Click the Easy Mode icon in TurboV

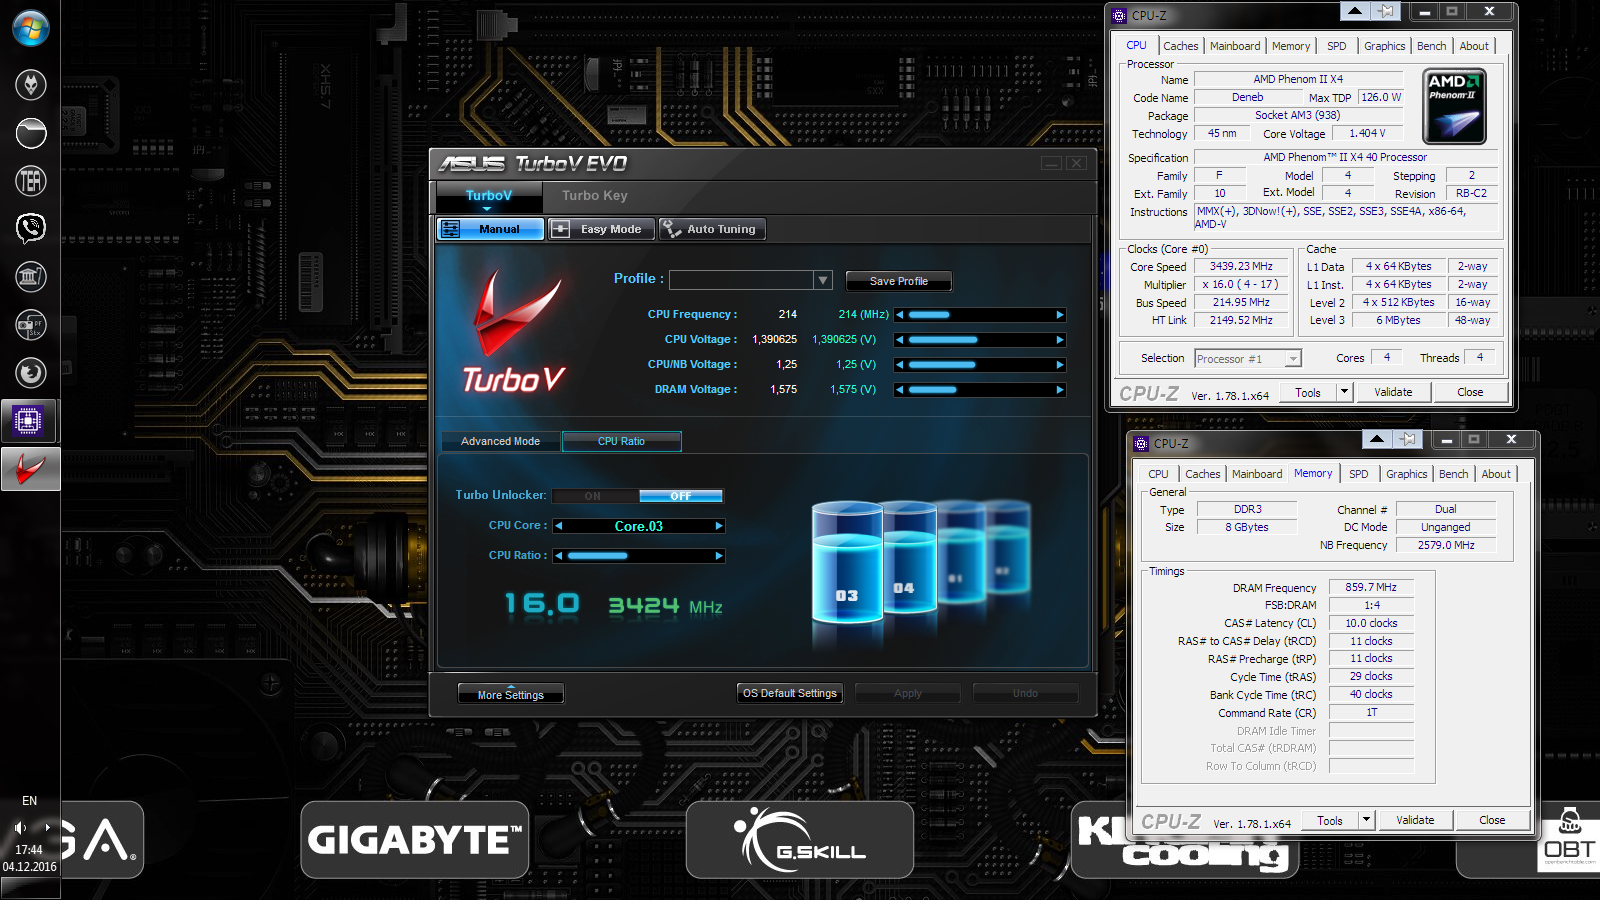pos(561,229)
